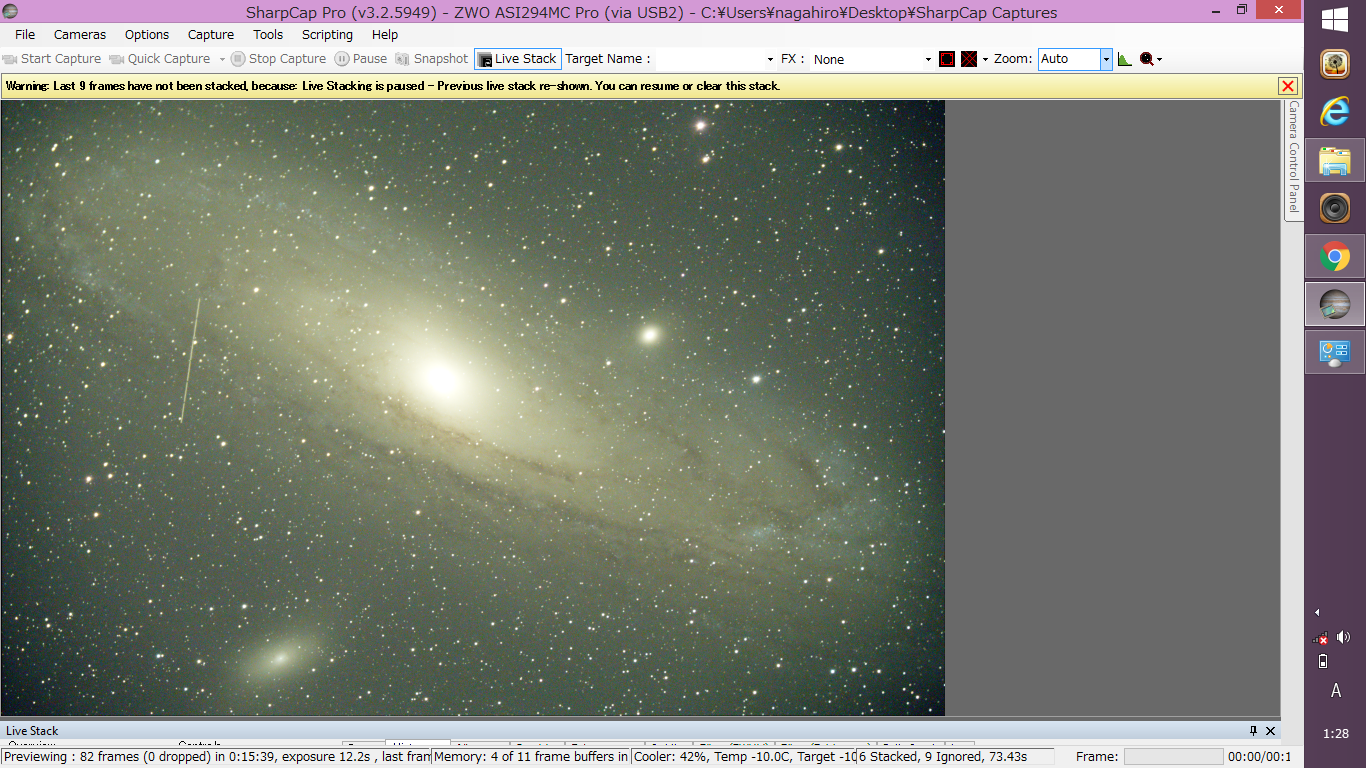Click the top orange app taskbar icon
This screenshot has width=1366, height=768.
click(x=1335, y=64)
